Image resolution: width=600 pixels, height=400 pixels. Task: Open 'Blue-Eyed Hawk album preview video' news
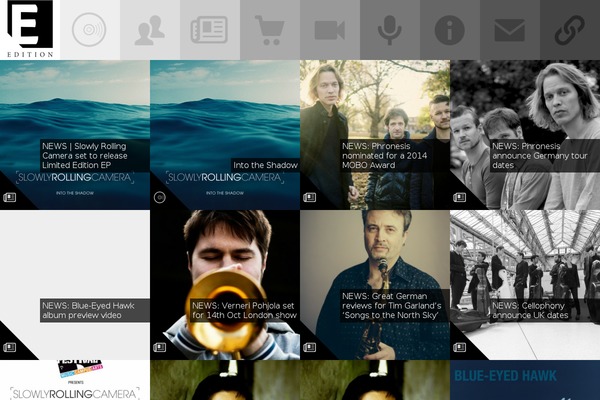click(x=95, y=310)
